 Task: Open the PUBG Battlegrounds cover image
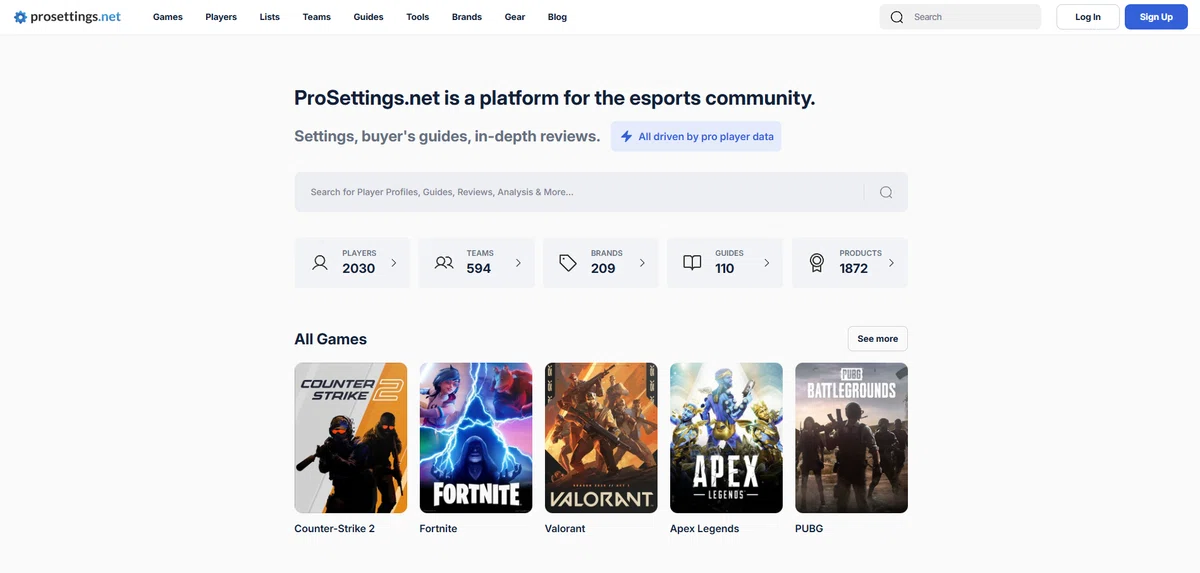click(851, 438)
